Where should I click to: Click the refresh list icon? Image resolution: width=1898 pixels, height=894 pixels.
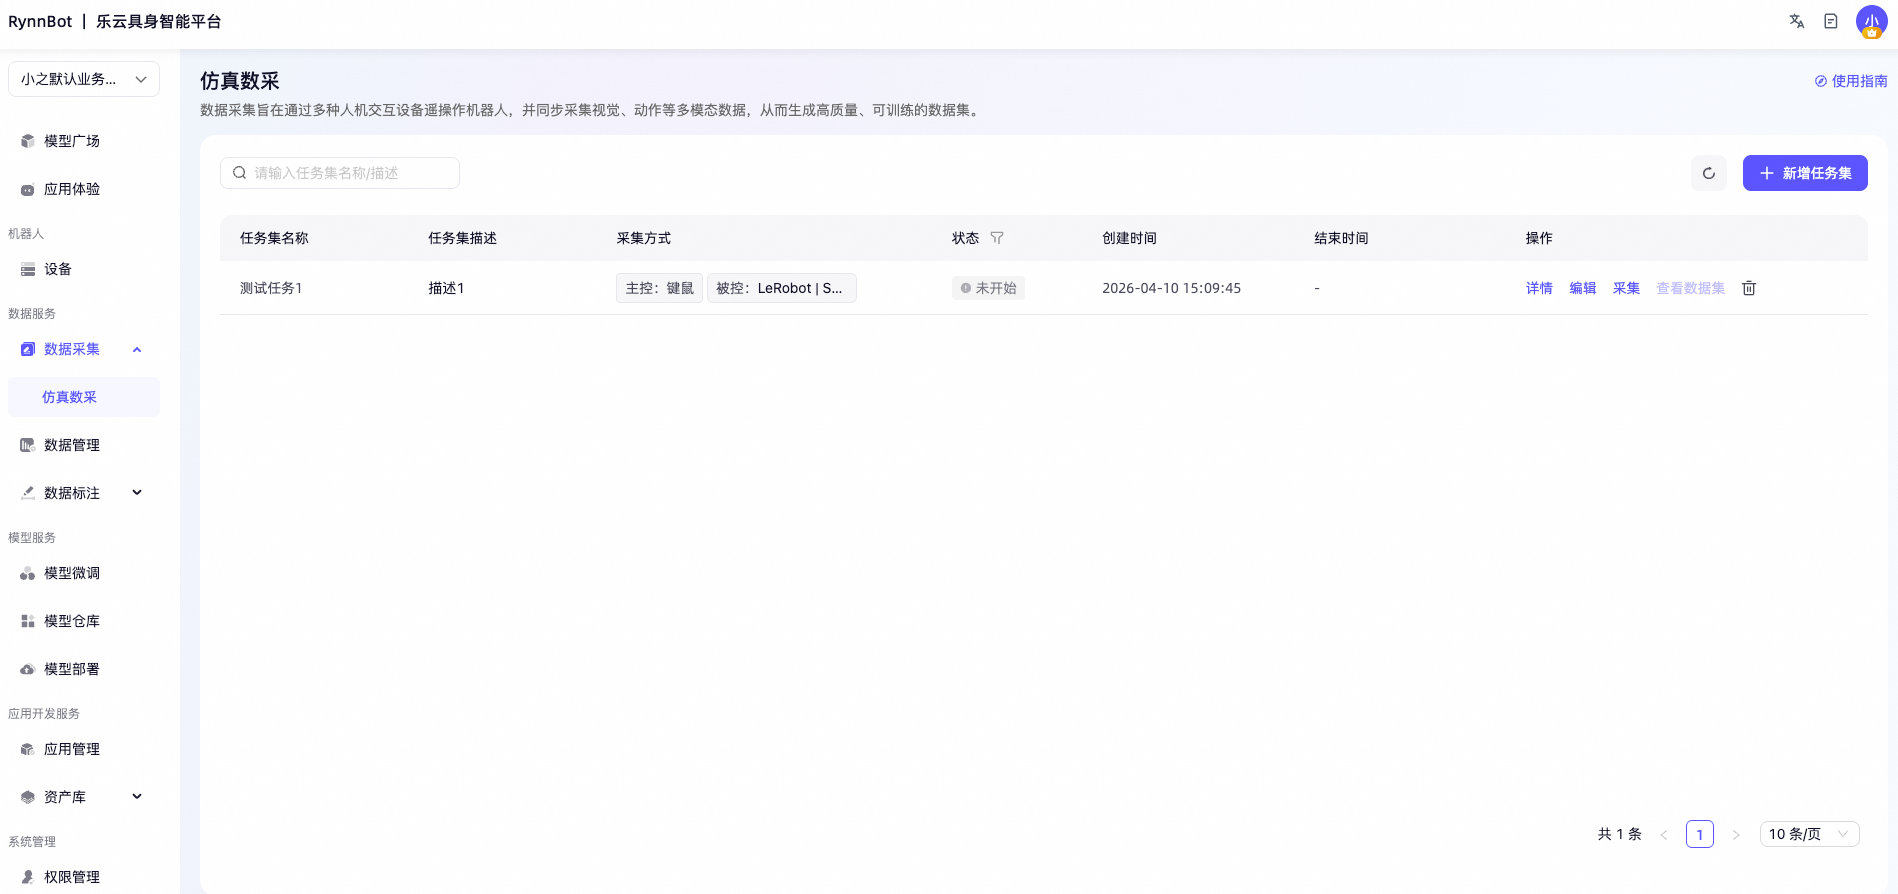coord(1709,173)
